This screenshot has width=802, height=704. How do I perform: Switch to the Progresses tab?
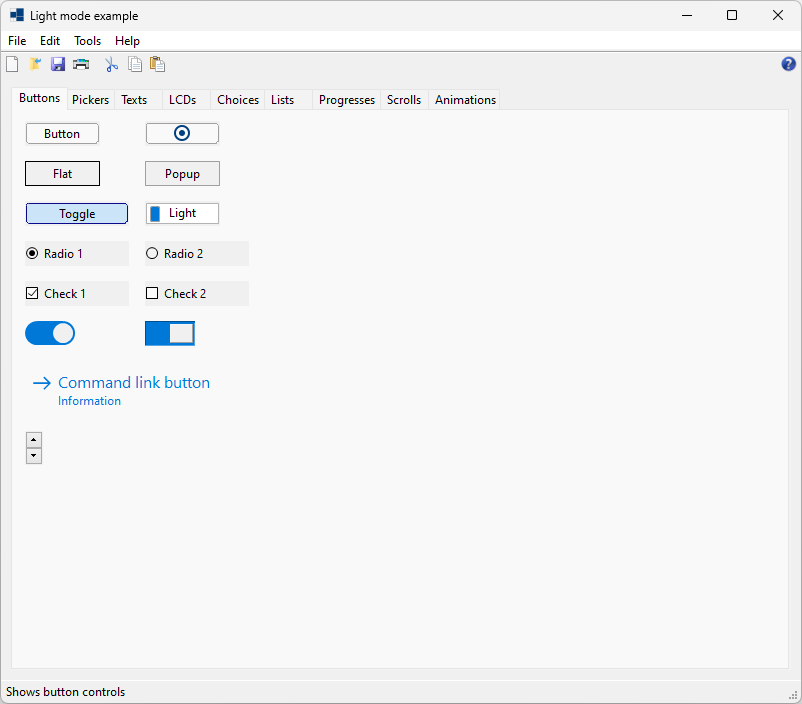(x=346, y=100)
